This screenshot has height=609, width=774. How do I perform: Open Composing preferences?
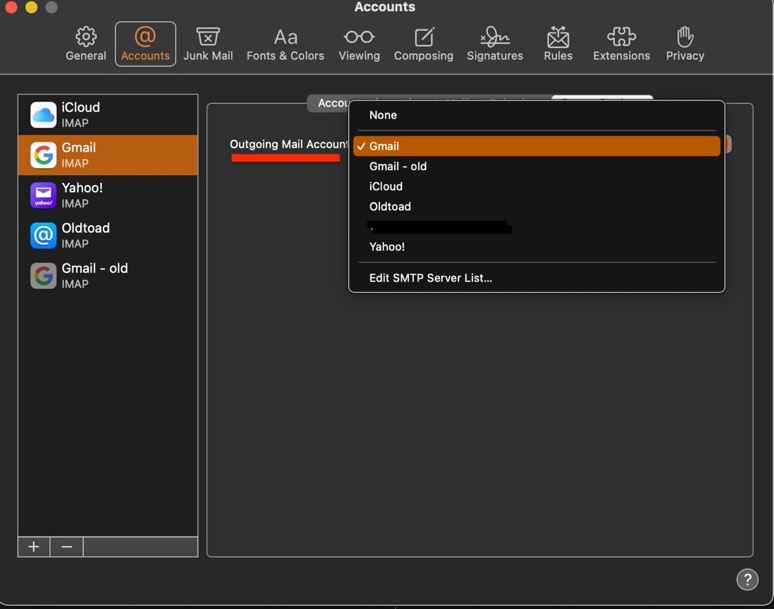click(x=424, y=44)
